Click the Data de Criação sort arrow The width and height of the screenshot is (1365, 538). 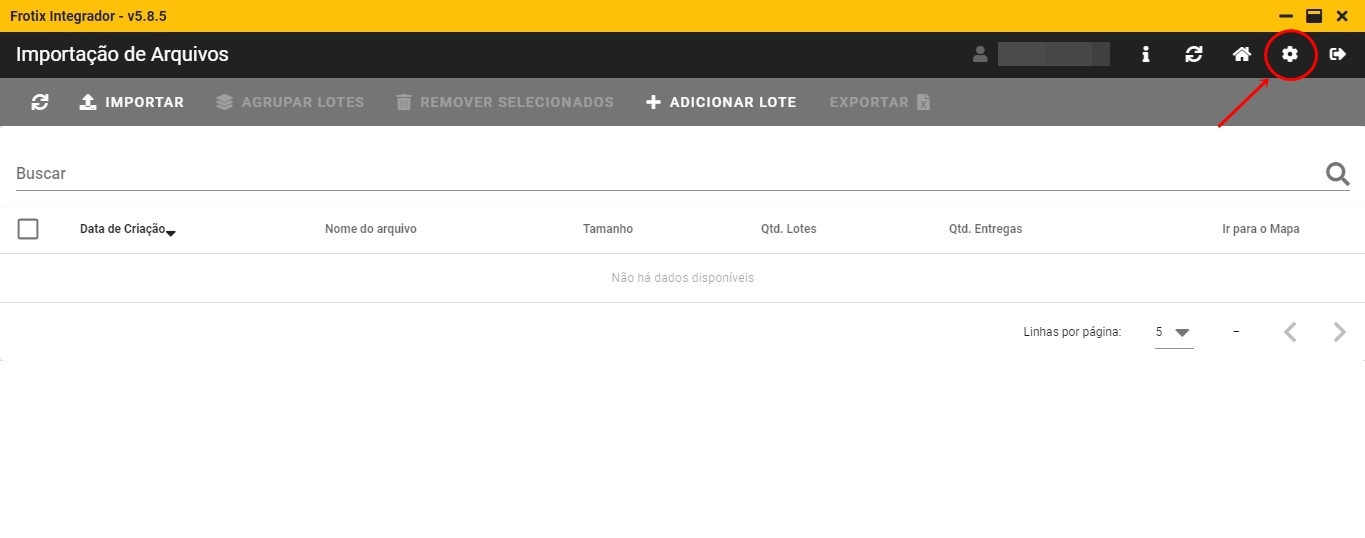[x=171, y=232]
